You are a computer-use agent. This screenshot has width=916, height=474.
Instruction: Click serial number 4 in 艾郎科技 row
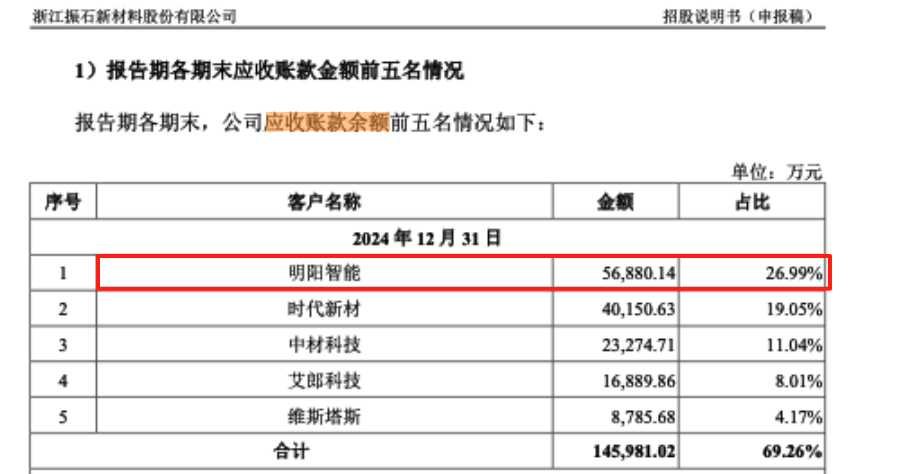pyautogui.click(x=63, y=381)
